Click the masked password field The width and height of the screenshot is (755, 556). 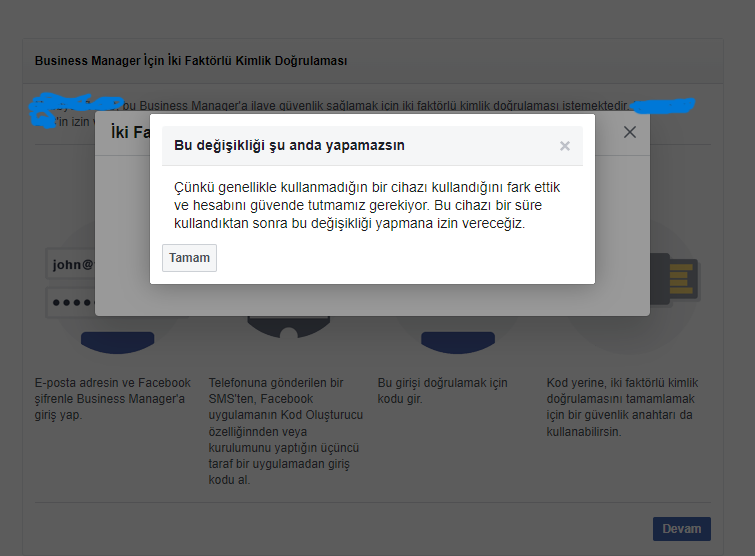click(x=71, y=302)
